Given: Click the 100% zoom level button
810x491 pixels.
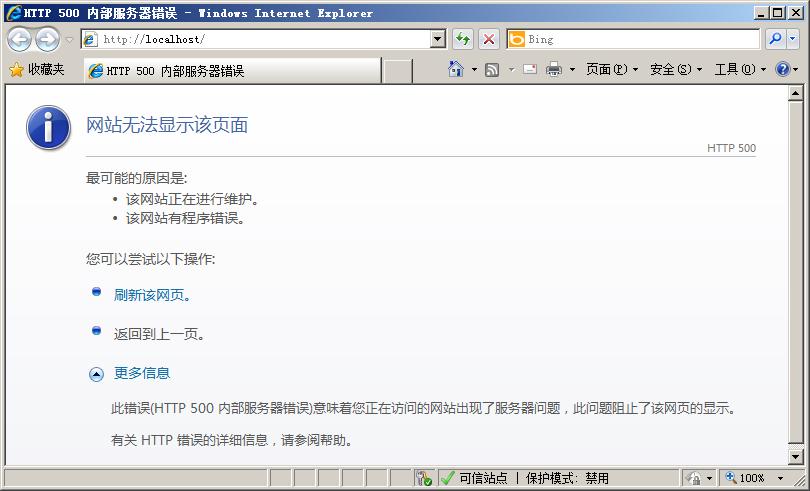Looking at the screenshot, I should 746,478.
